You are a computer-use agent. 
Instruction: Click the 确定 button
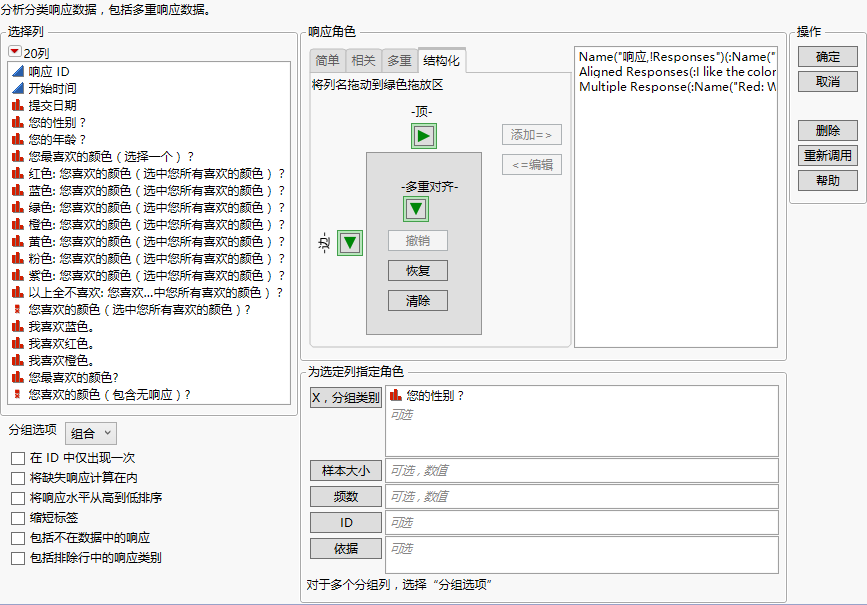coord(827,57)
